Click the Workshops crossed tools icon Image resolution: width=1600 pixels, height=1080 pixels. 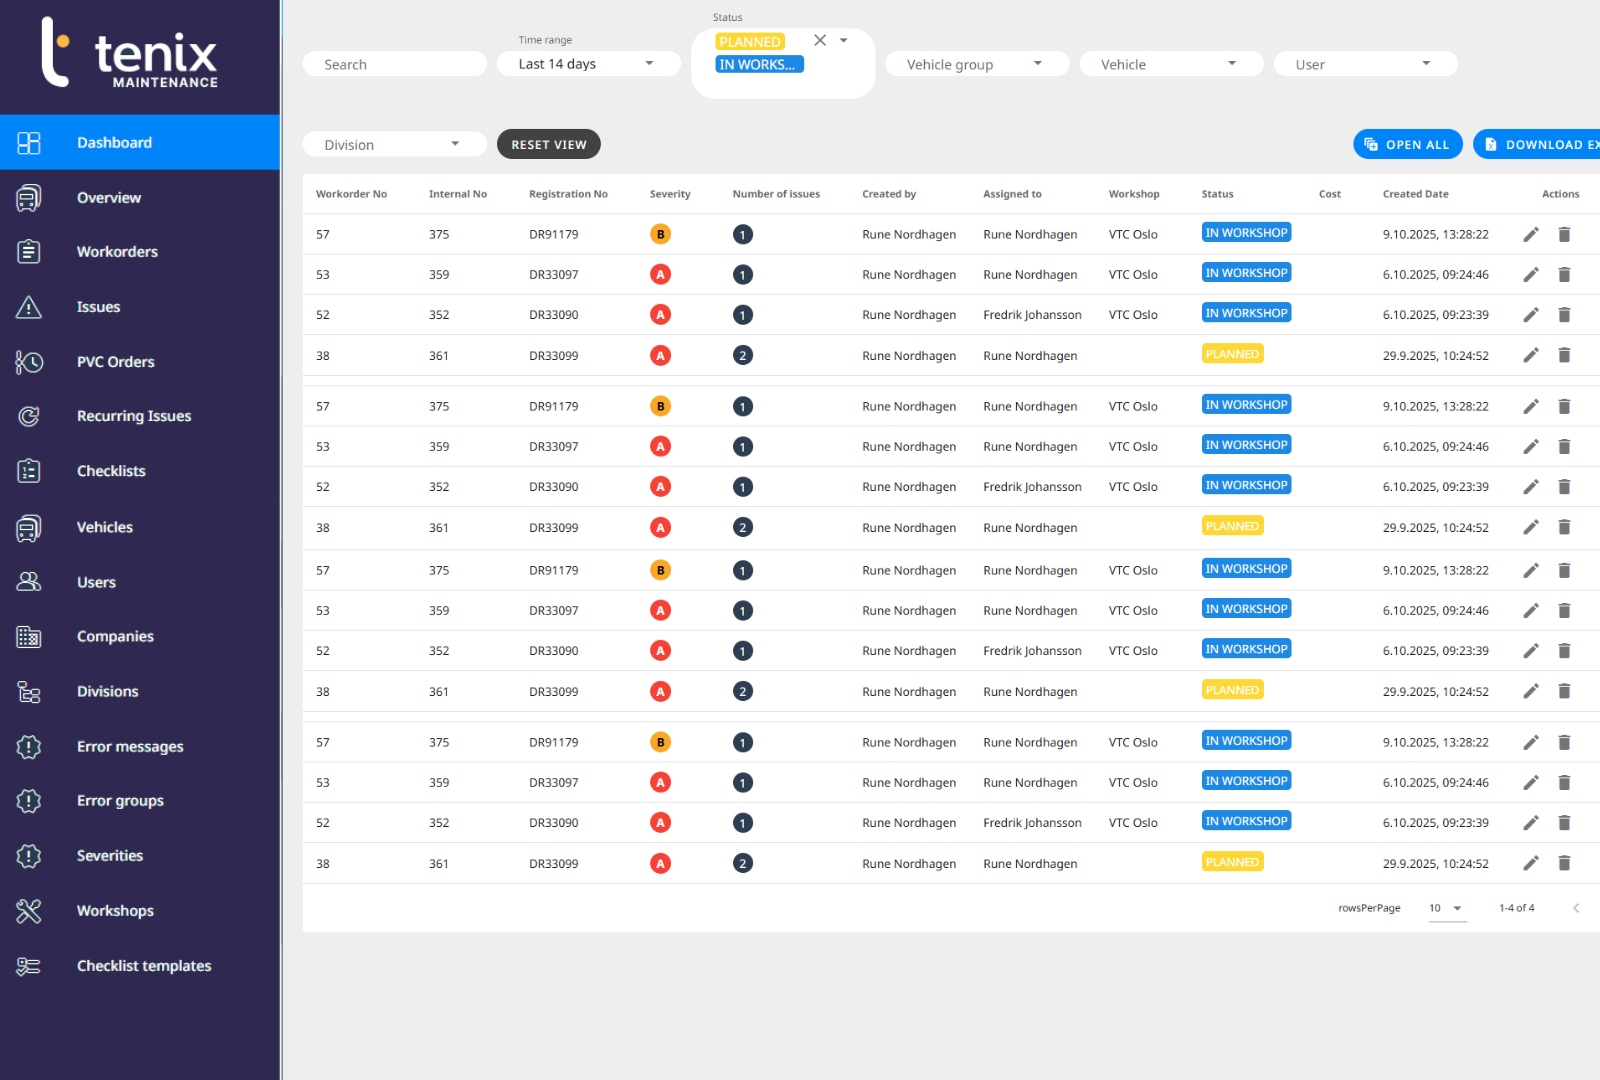coord(29,911)
